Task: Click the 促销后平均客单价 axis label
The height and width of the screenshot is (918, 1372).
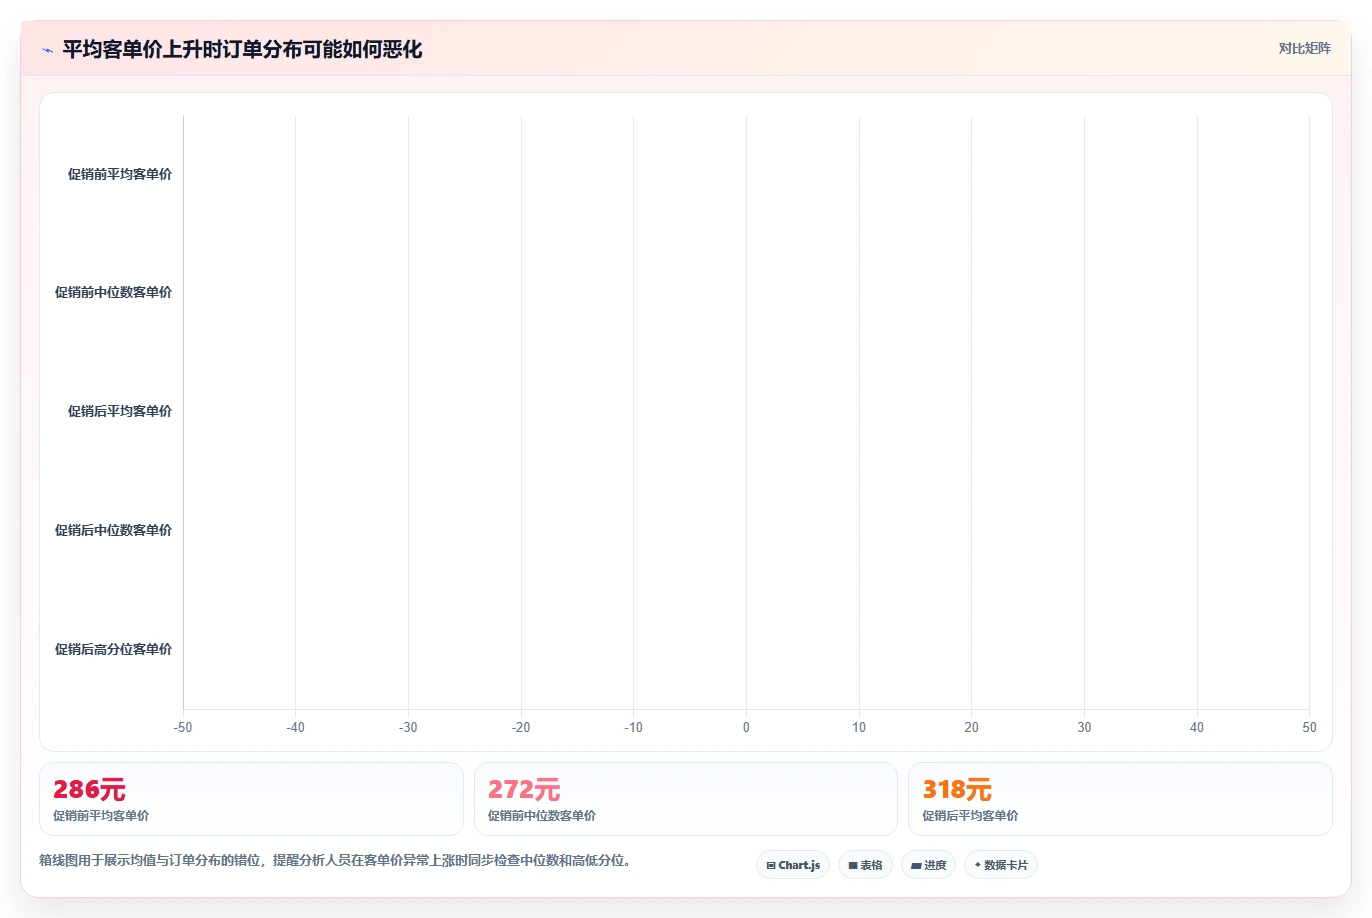Action: [x=120, y=411]
